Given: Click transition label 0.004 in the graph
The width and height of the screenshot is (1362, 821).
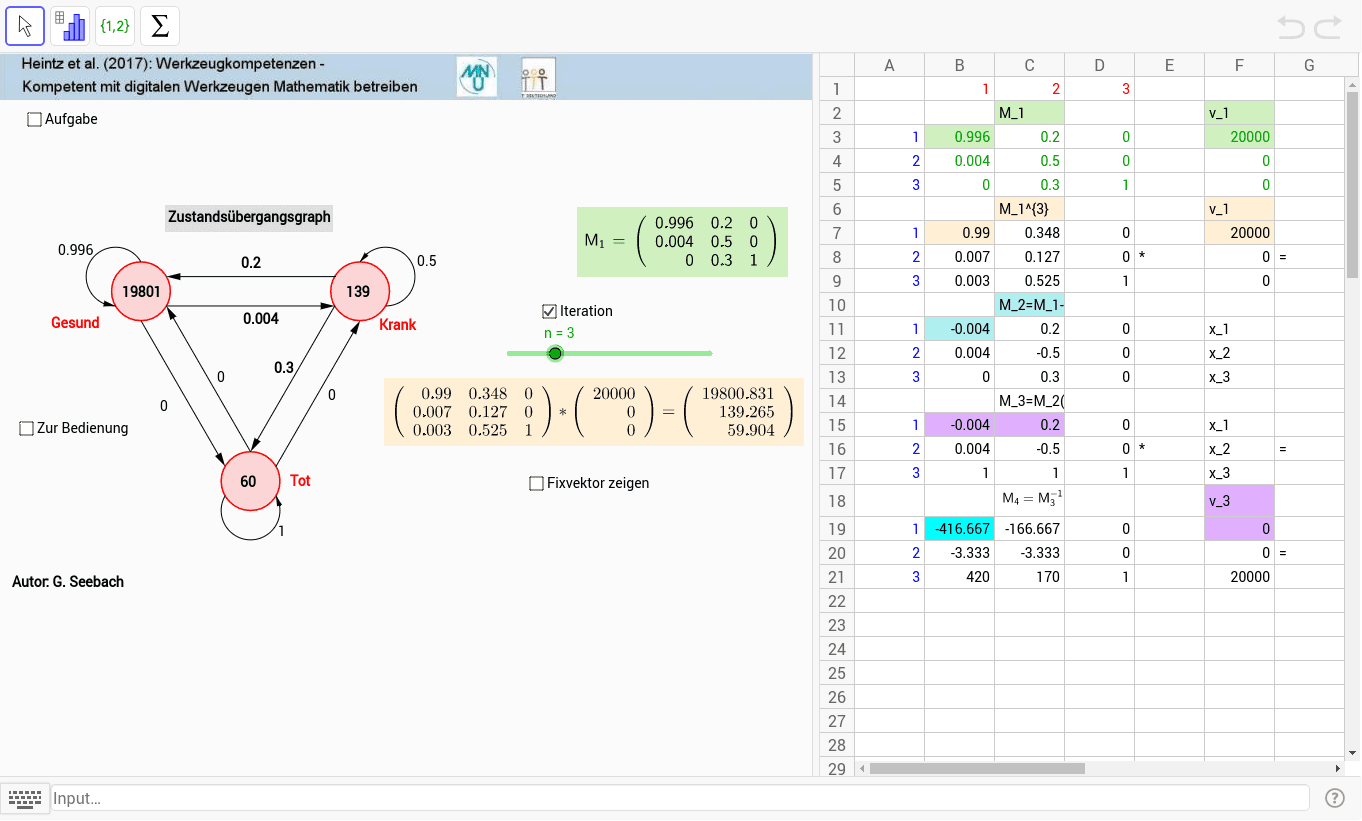Looking at the screenshot, I should (x=261, y=319).
